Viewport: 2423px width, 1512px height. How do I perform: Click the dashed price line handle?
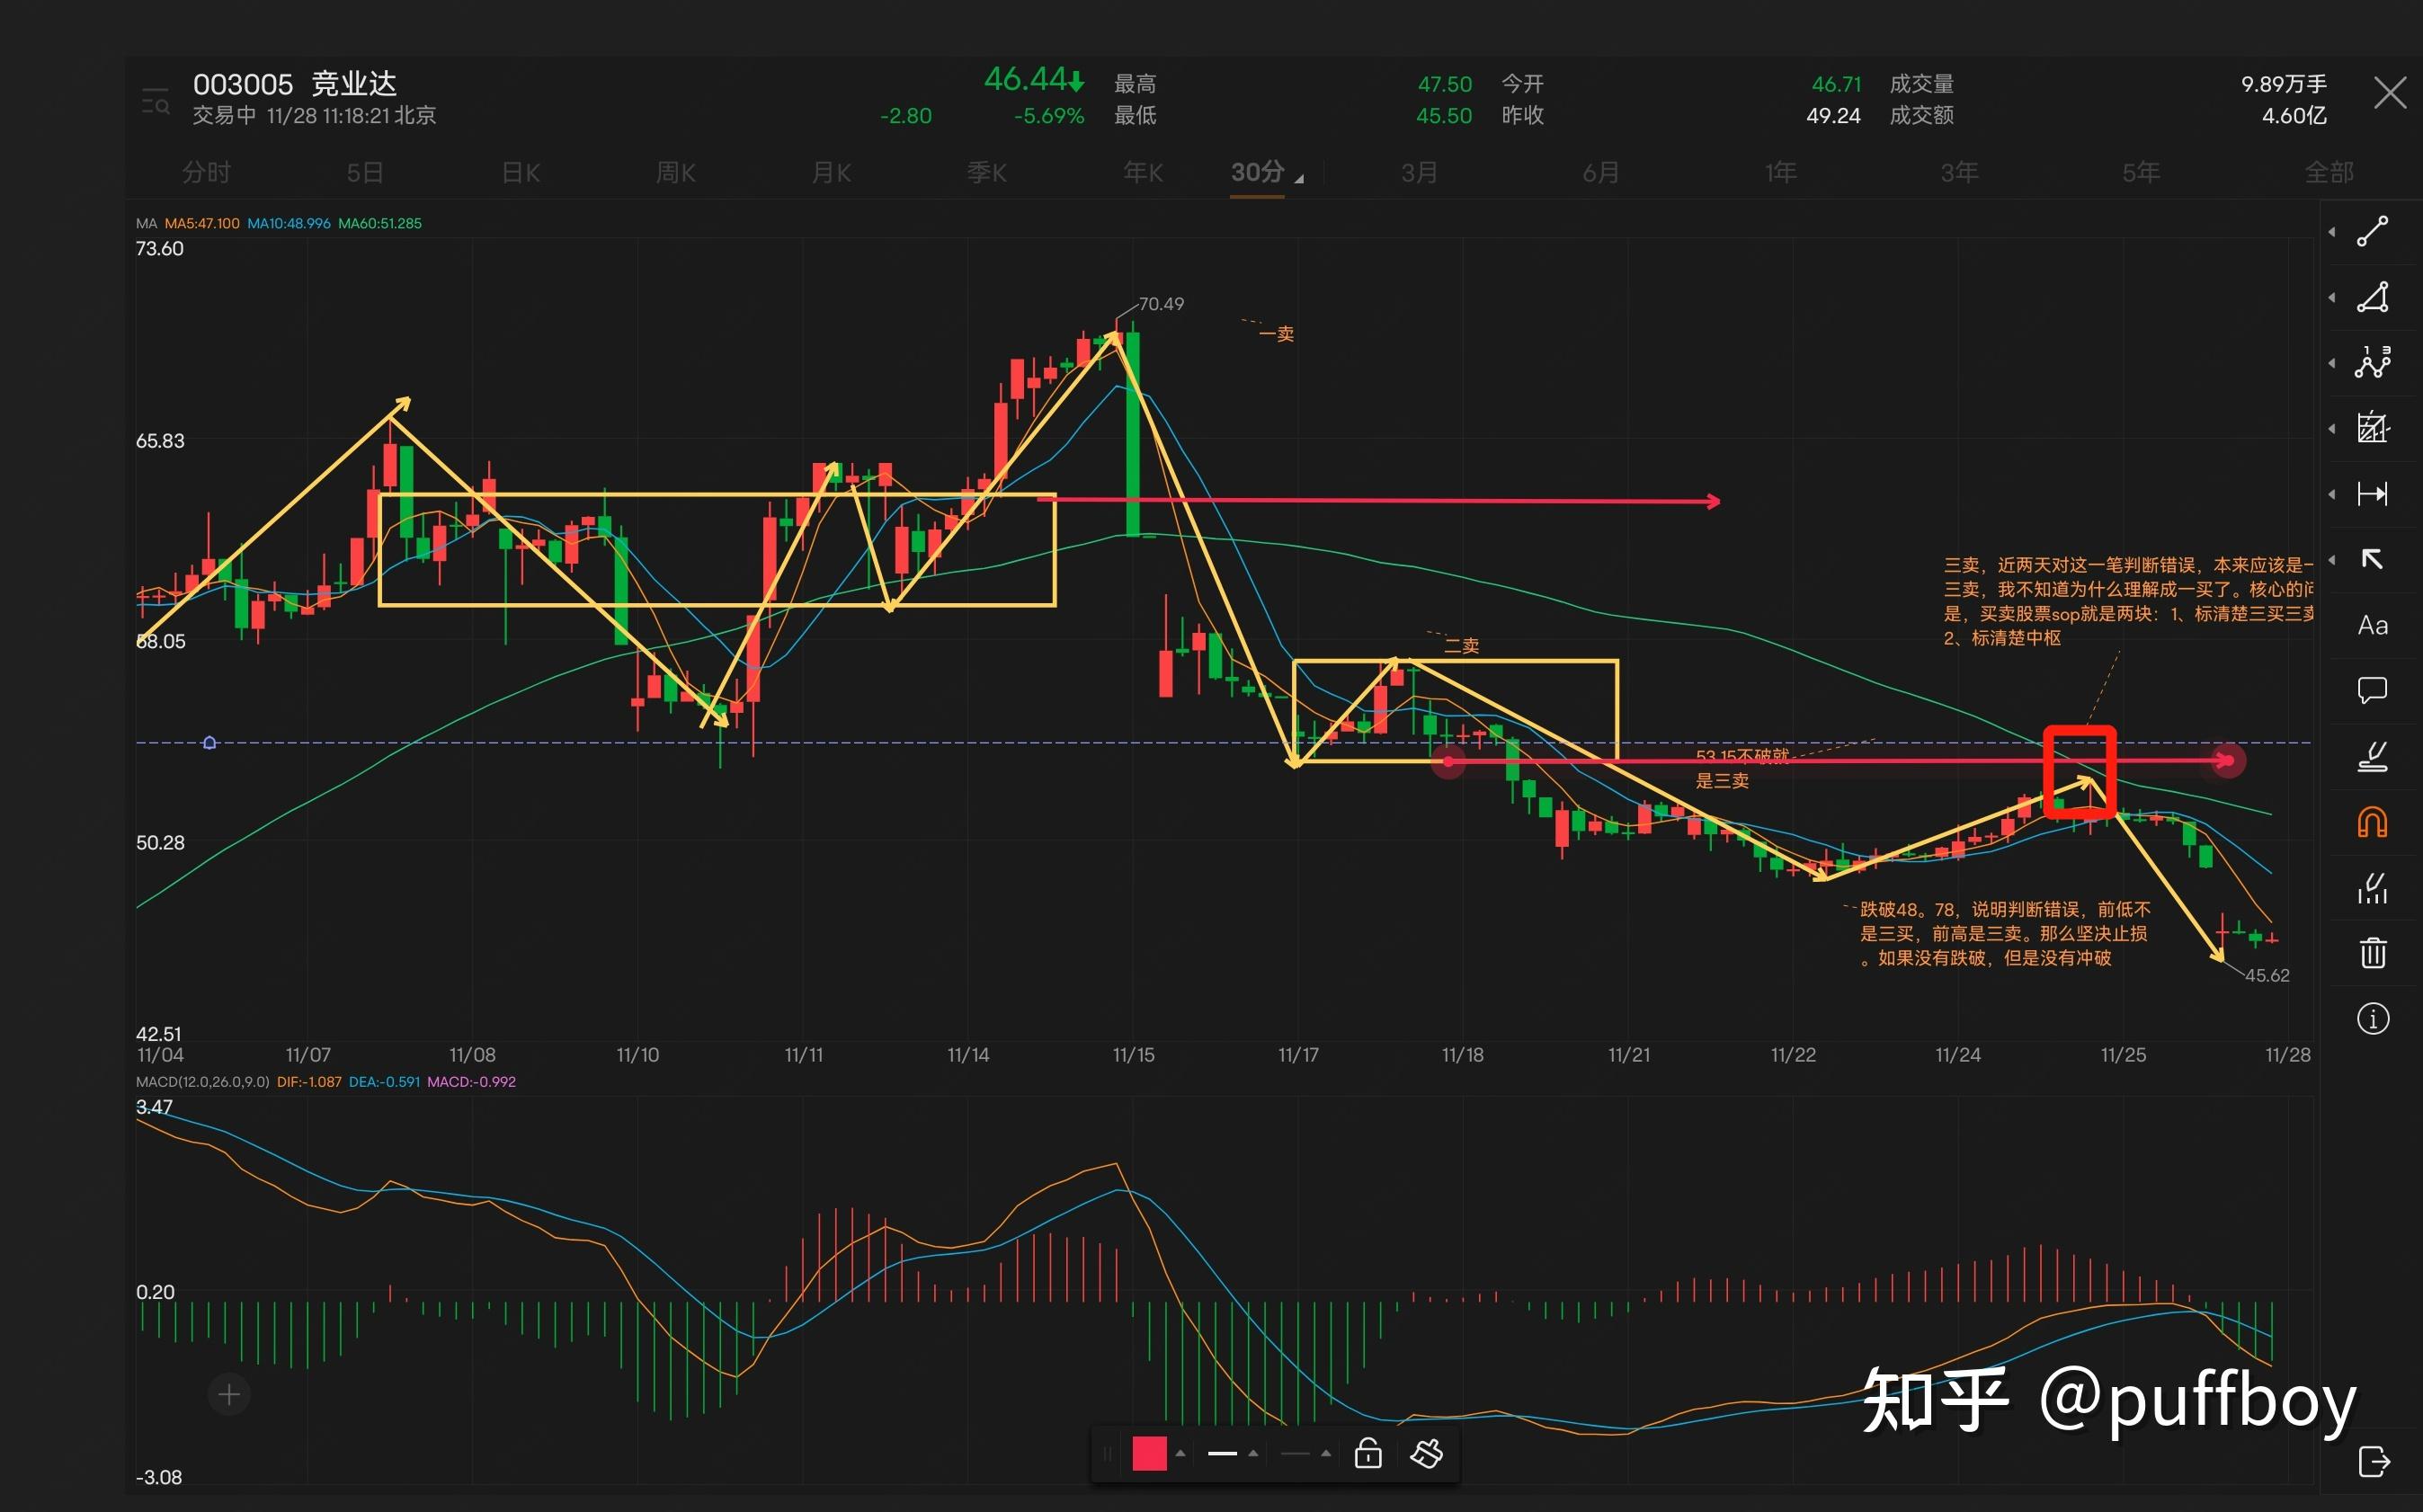pyautogui.click(x=209, y=743)
